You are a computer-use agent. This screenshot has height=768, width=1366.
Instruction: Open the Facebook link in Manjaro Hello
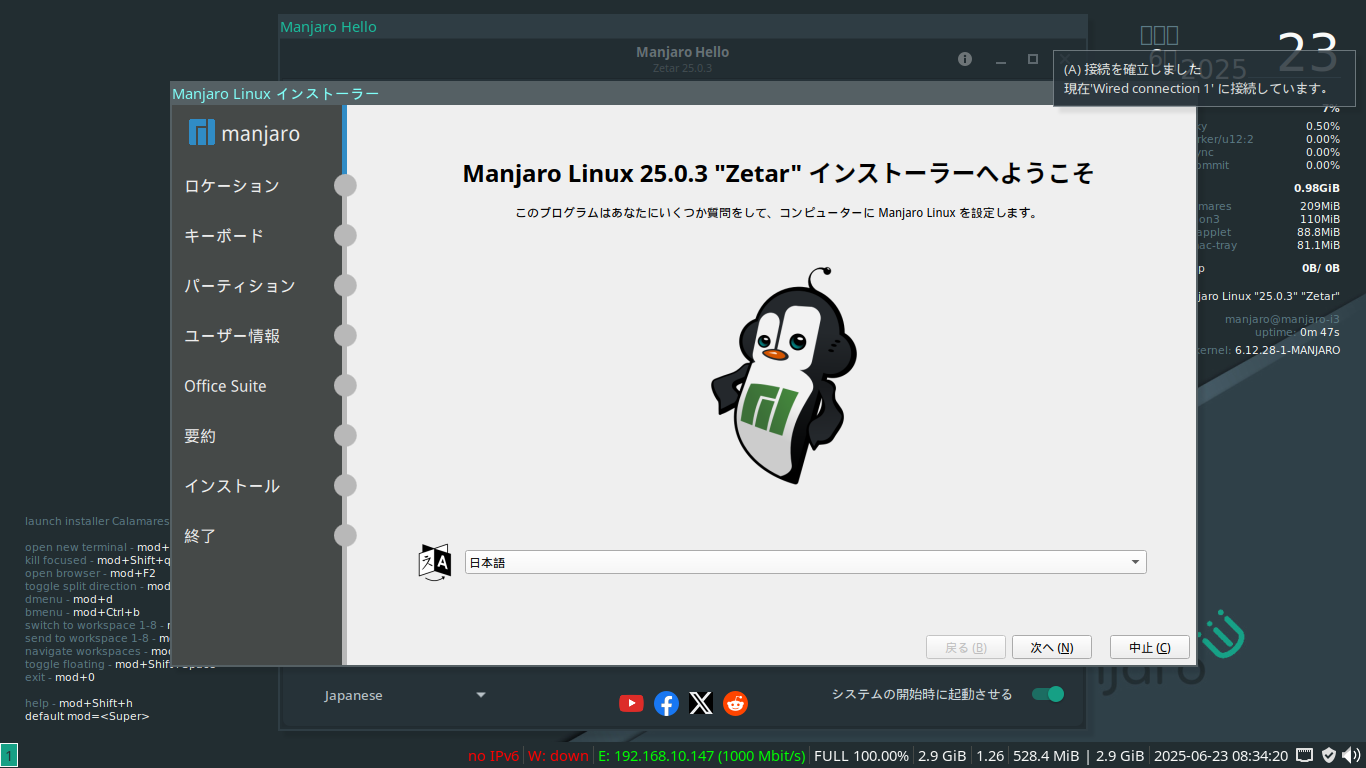point(666,704)
